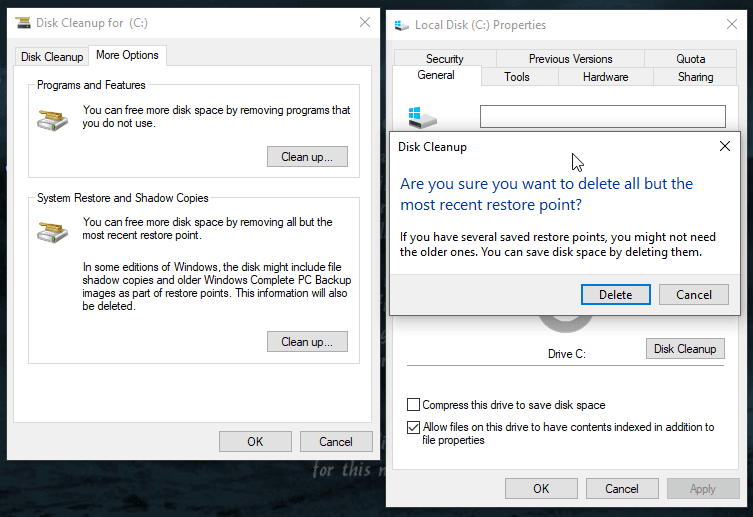
Task: Open the Previous Versions tab
Action: (571, 59)
